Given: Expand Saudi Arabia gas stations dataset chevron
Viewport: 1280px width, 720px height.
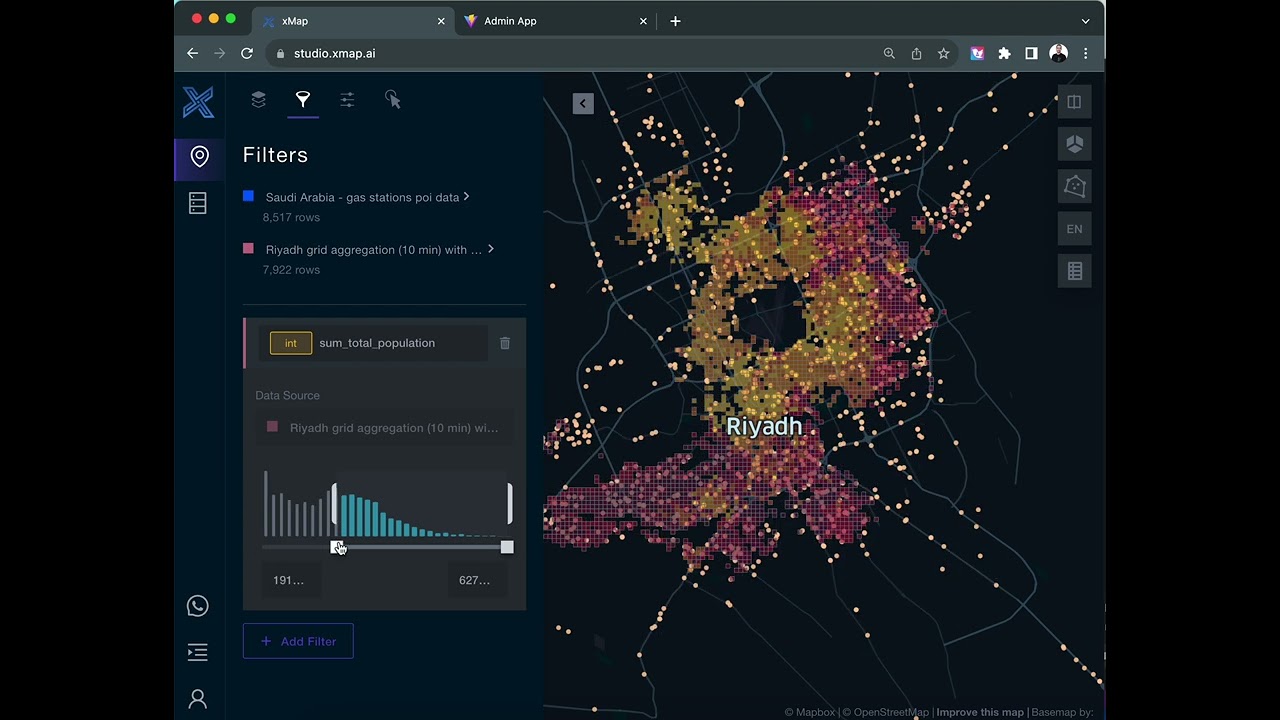Looking at the screenshot, I should click(466, 197).
